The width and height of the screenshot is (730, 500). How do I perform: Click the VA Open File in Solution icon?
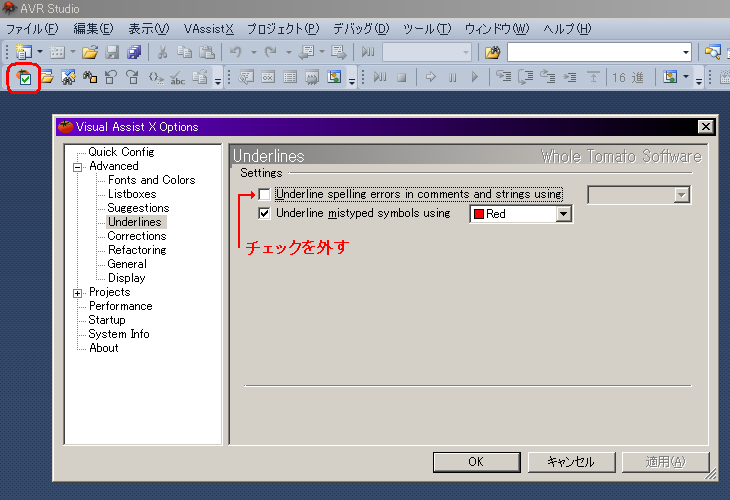[x=47, y=77]
